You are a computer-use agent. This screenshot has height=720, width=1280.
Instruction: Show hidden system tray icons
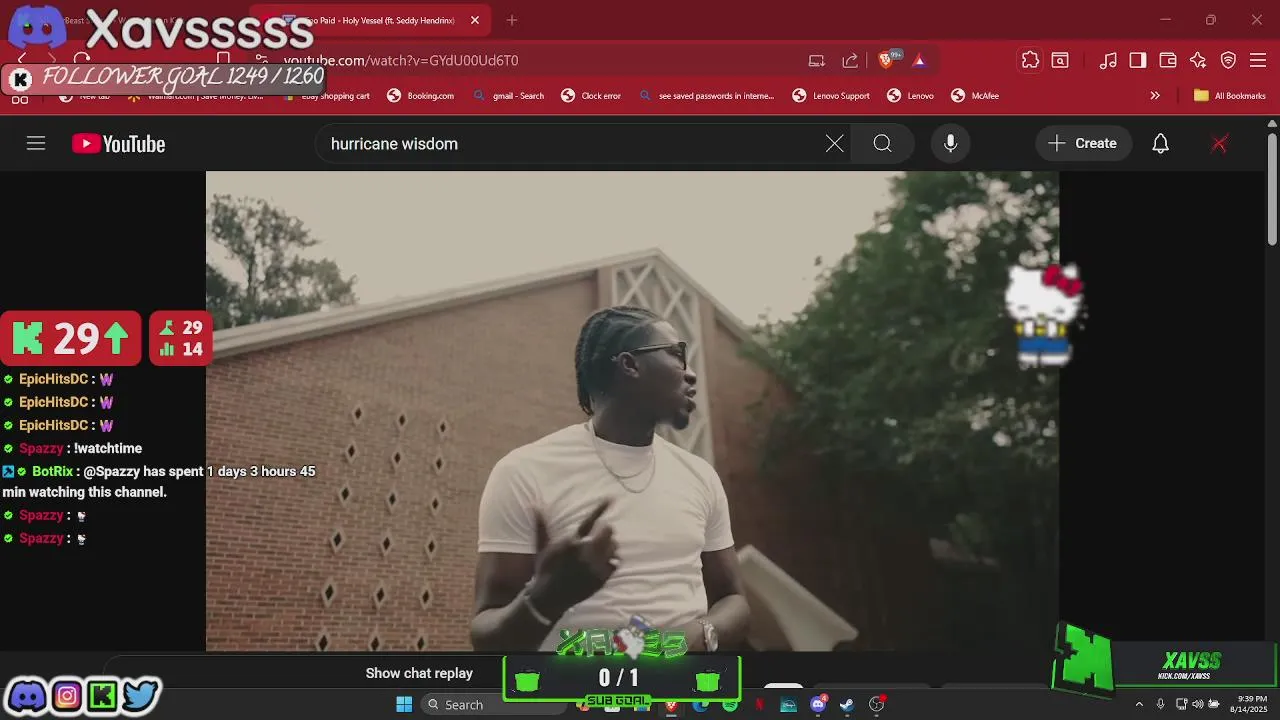(x=1139, y=705)
